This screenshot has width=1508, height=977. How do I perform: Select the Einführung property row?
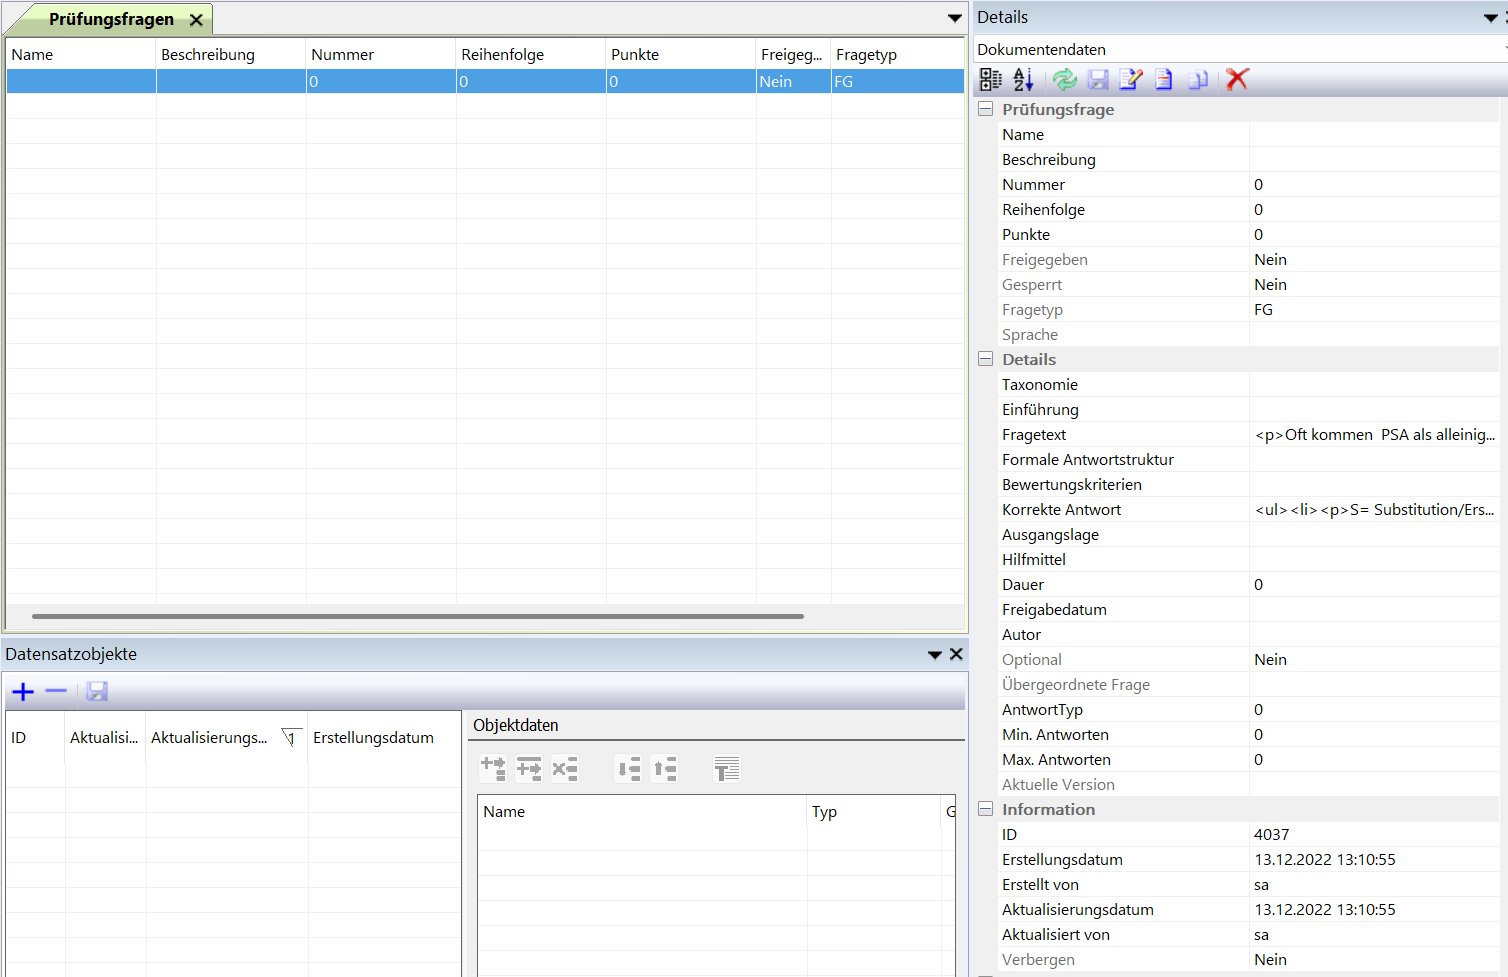[x=1248, y=410]
